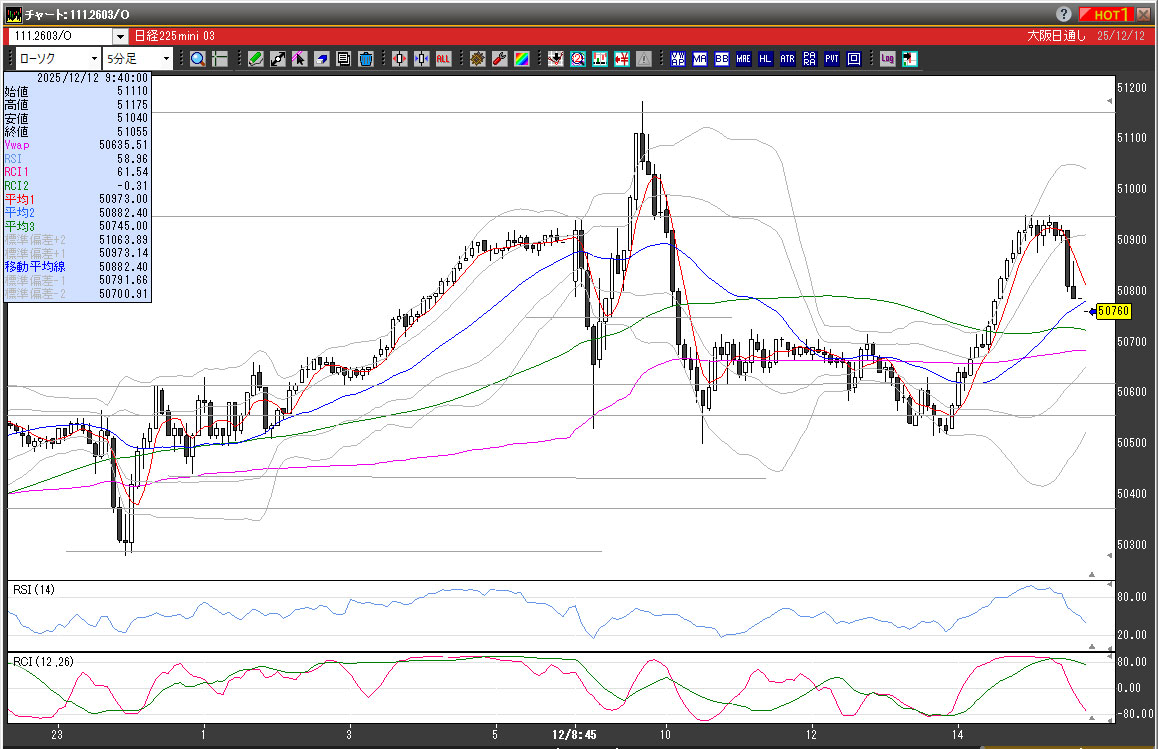Click the PVT indicator button
Viewport: 1158px width, 749px height.
pyautogui.click(x=831, y=59)
